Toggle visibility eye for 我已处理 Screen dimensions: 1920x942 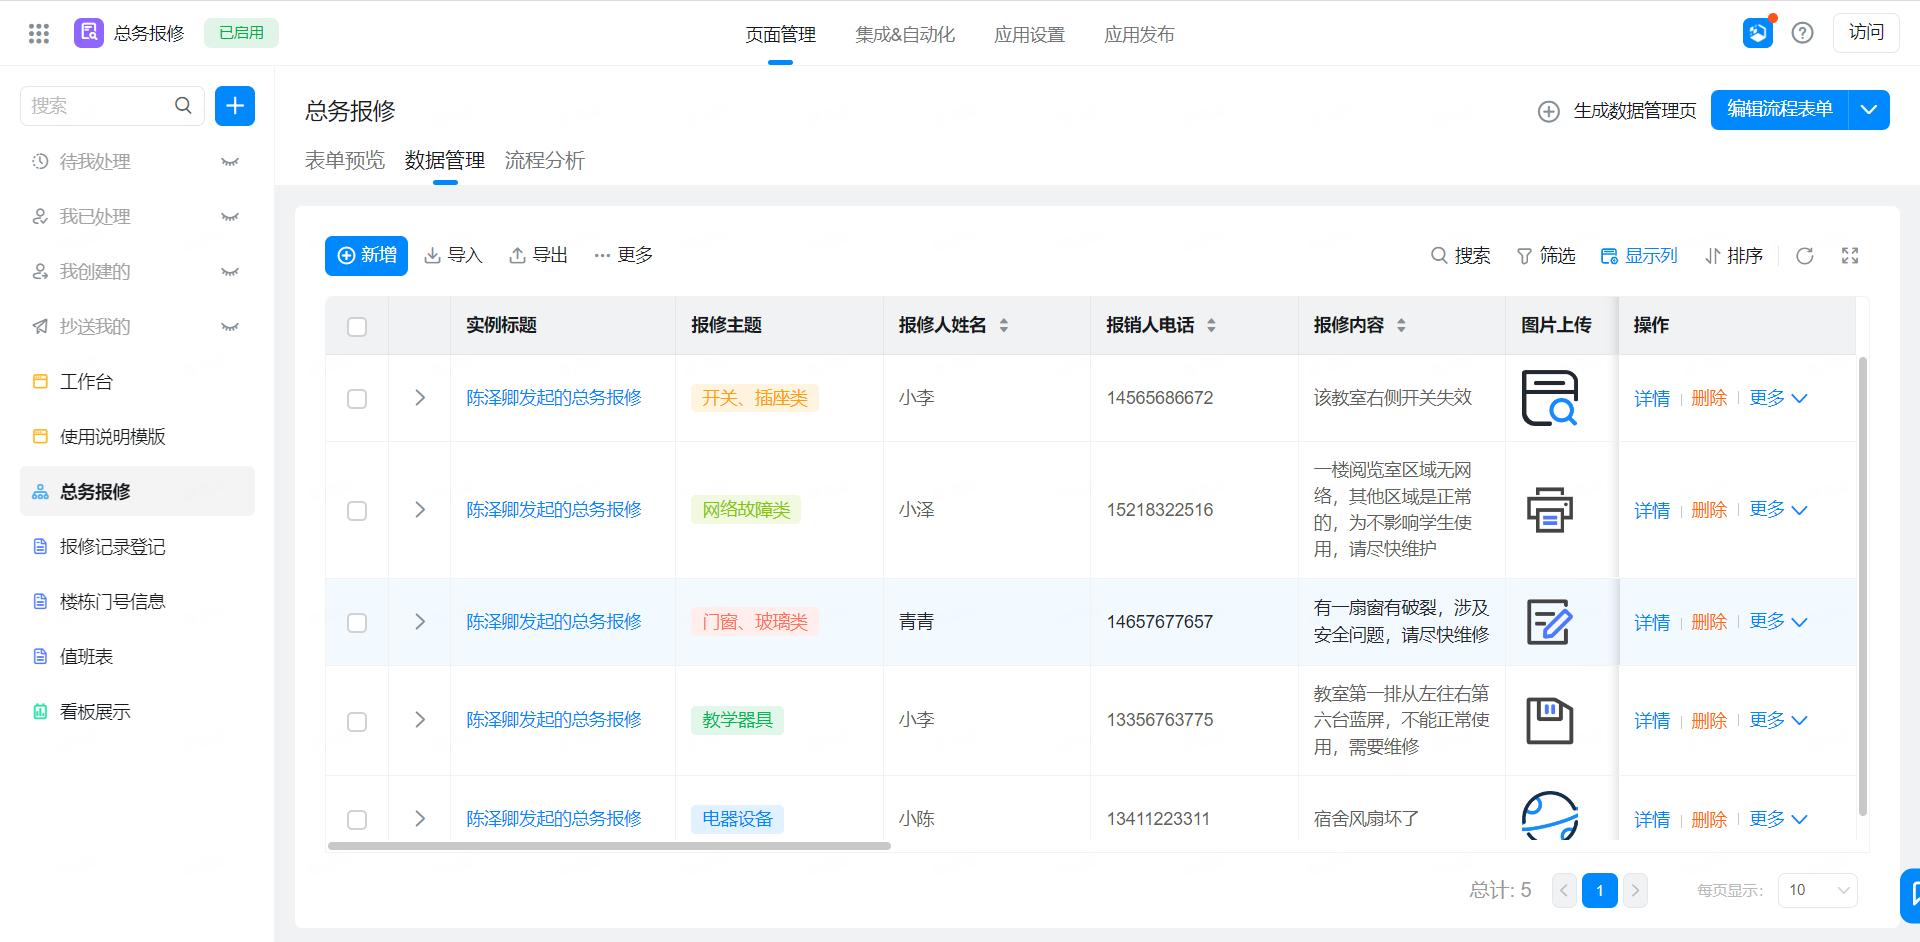click(x=230, y=216)
